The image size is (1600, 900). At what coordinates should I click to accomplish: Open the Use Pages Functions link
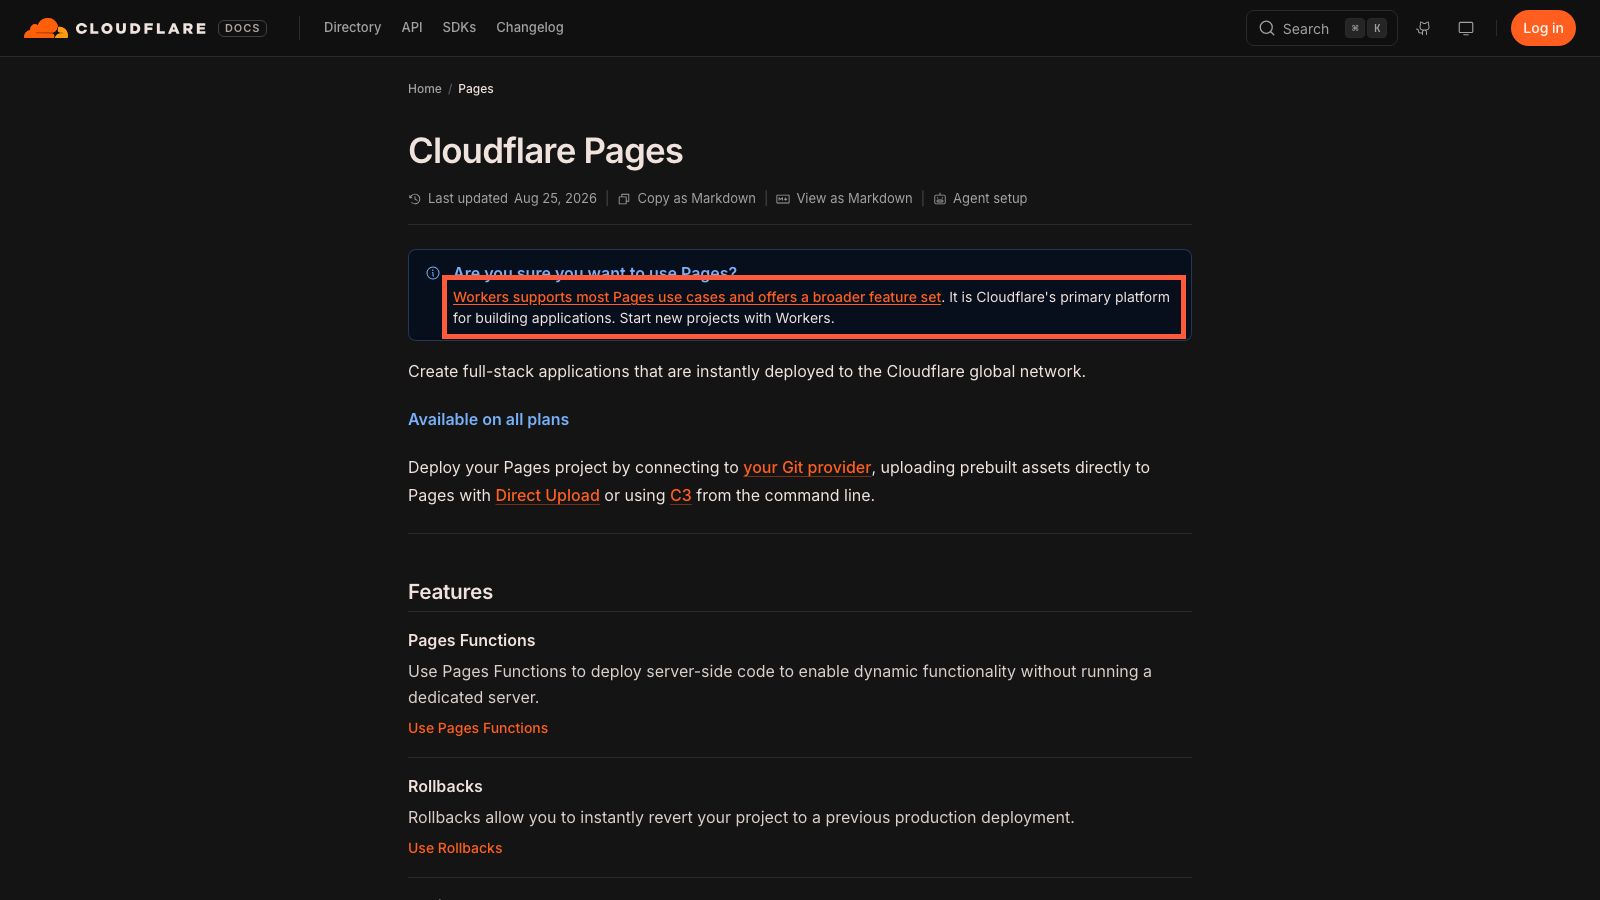tap(478, 728)
